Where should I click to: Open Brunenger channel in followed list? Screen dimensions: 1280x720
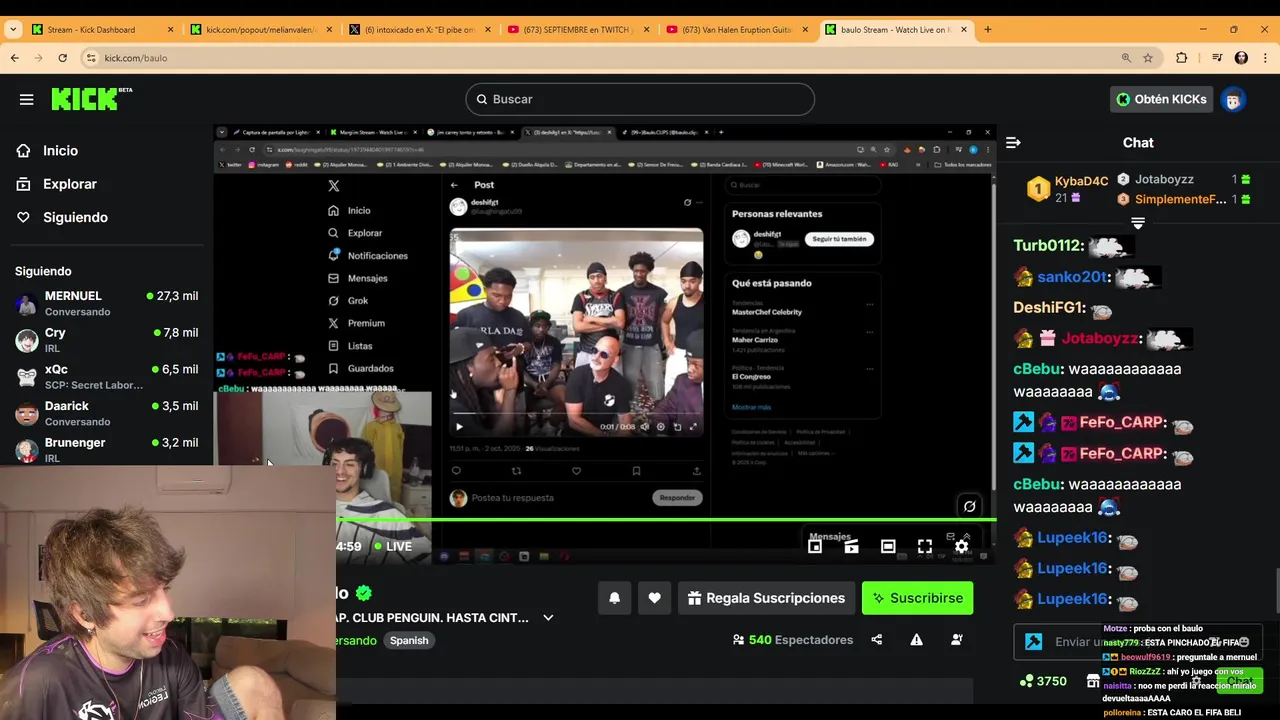(106, 449)
